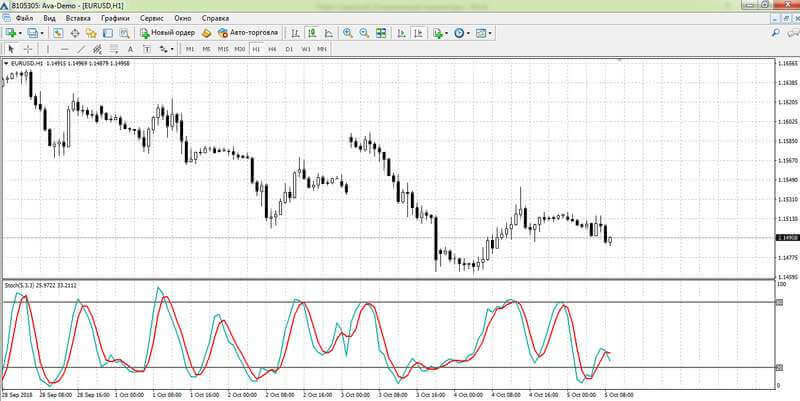Switch to M15 timeframe
Screen dimensions: 800x401
pos(223,49)
